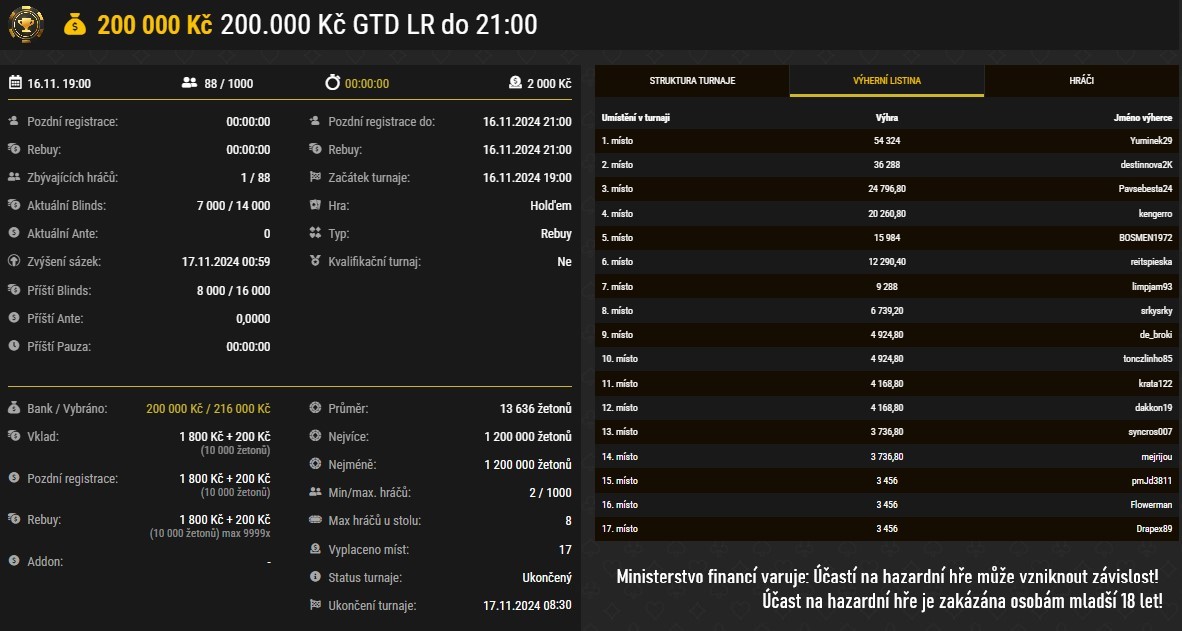Select the money bag icon beside 200 000 Kč
Image resolution: width=1182 pixels, height=631 pixels.
(x=78, y=24)
